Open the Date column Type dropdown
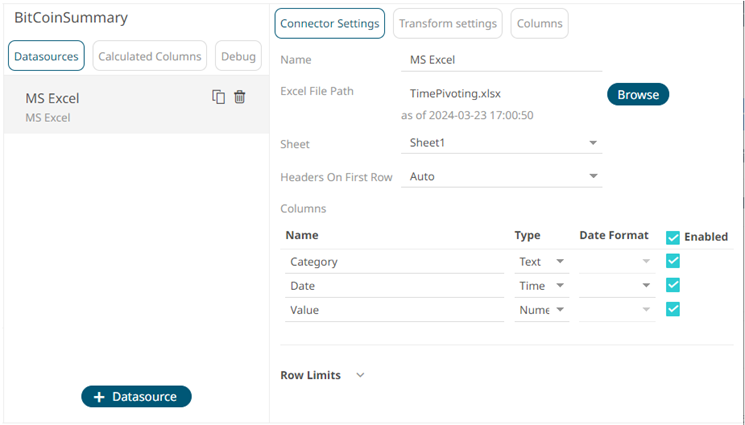This screenshot has height=425, width=745. [542, 286]
